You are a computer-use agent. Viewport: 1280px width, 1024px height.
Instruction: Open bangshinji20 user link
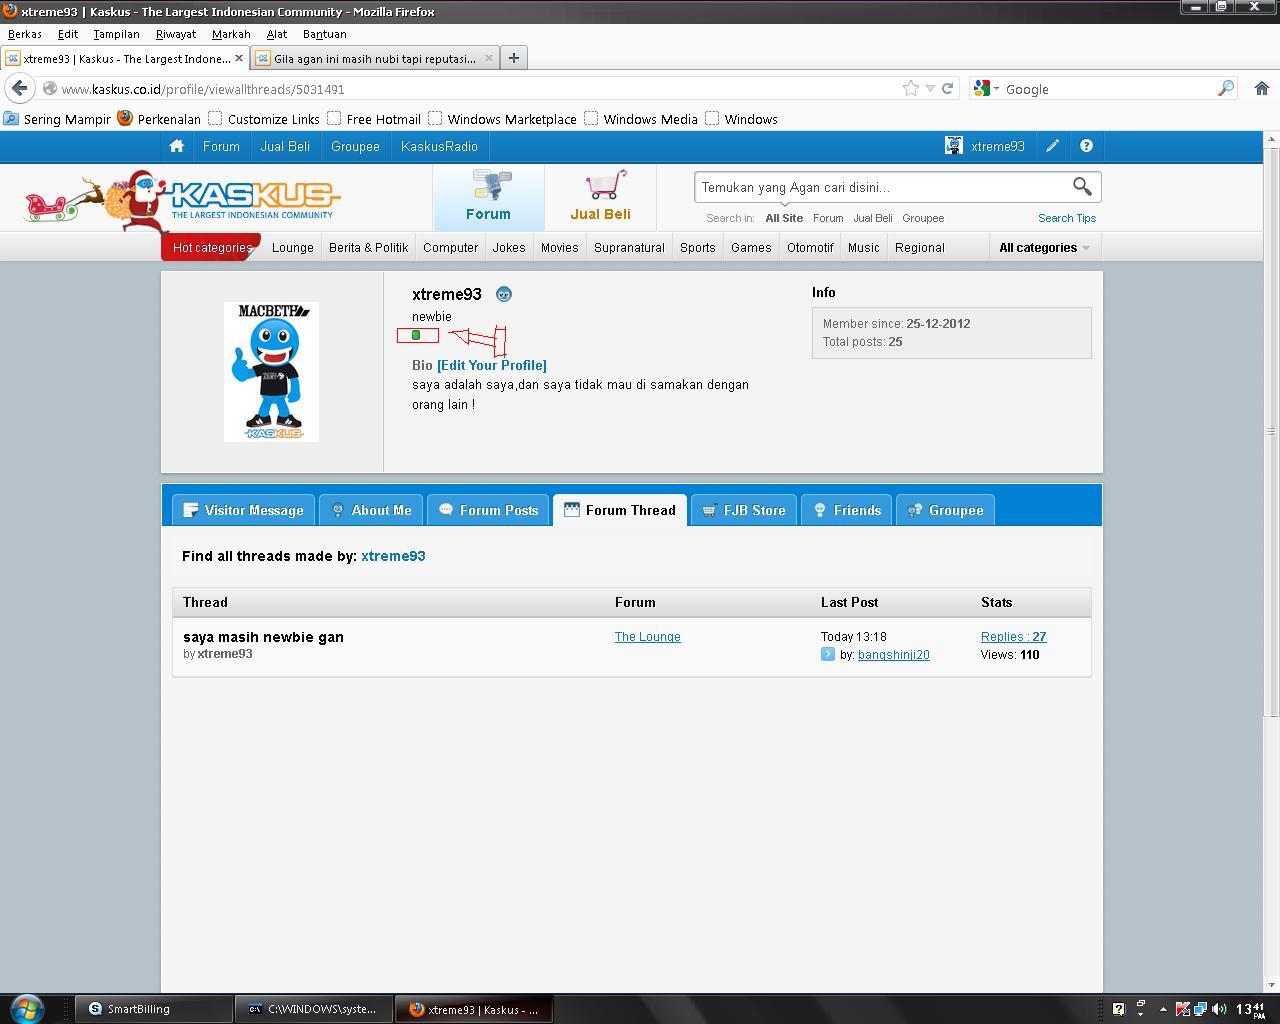(894, 655)
